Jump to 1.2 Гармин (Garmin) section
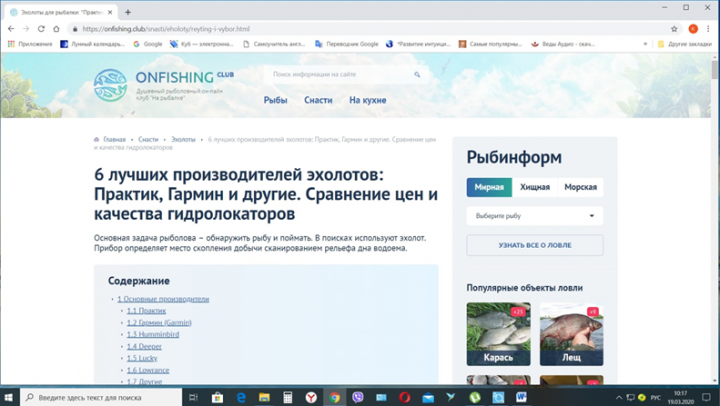720x406 pixels. [x=159, y=323]
